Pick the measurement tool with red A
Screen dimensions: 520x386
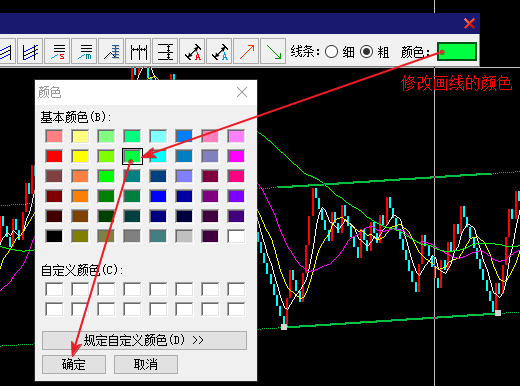coord(192,51)
